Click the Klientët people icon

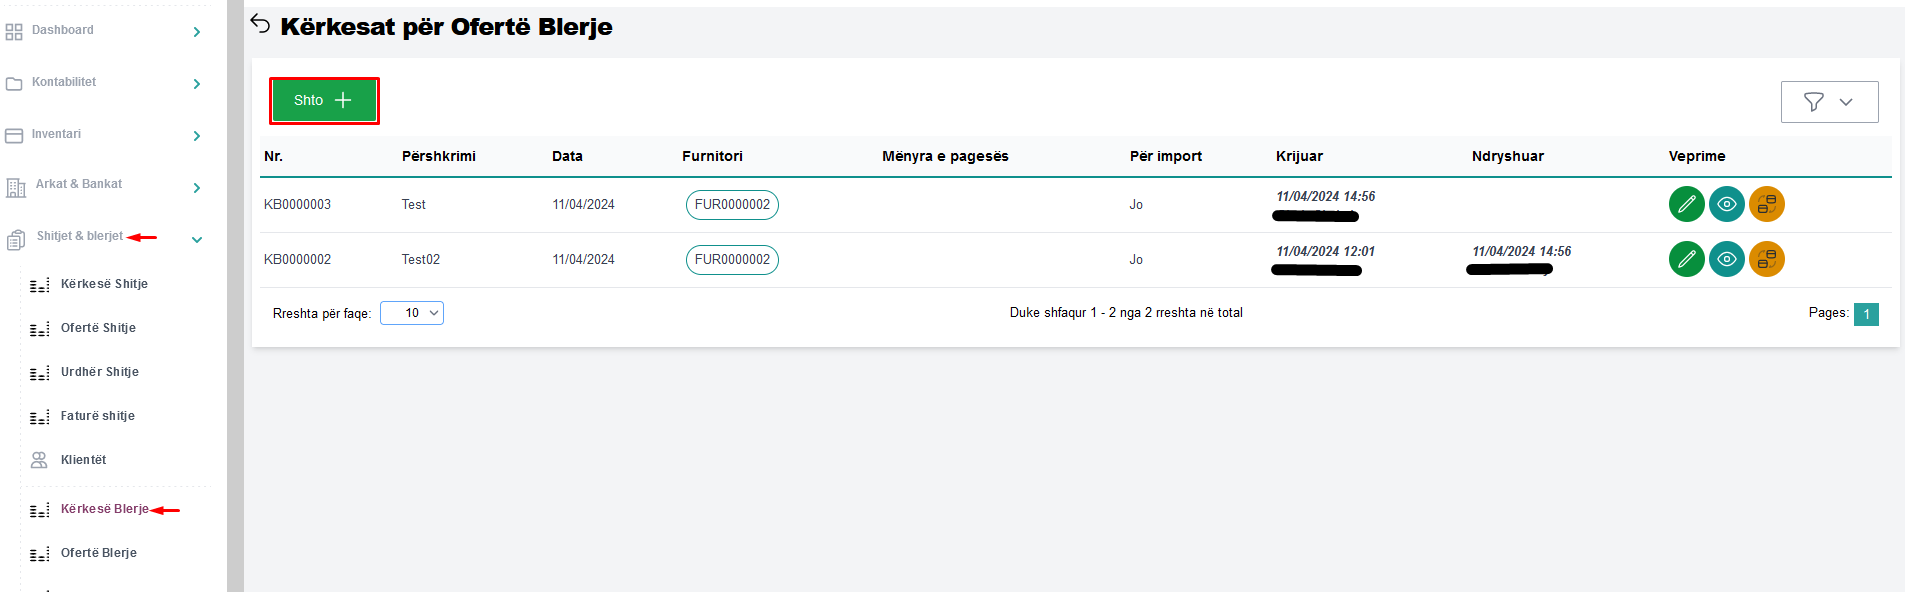39,460
